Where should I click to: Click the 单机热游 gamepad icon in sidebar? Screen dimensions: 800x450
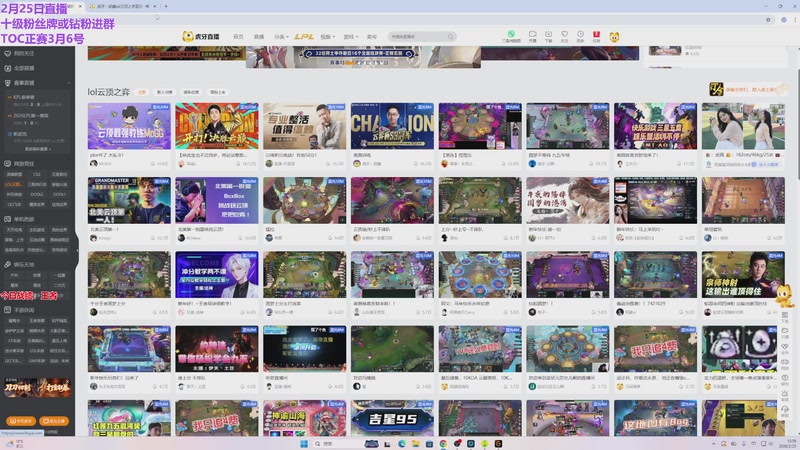(x=8, y=219)
